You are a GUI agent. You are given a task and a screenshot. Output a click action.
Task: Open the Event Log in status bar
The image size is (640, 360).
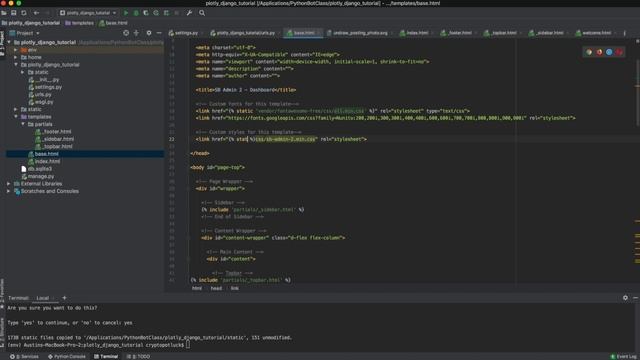pos(624,356)
